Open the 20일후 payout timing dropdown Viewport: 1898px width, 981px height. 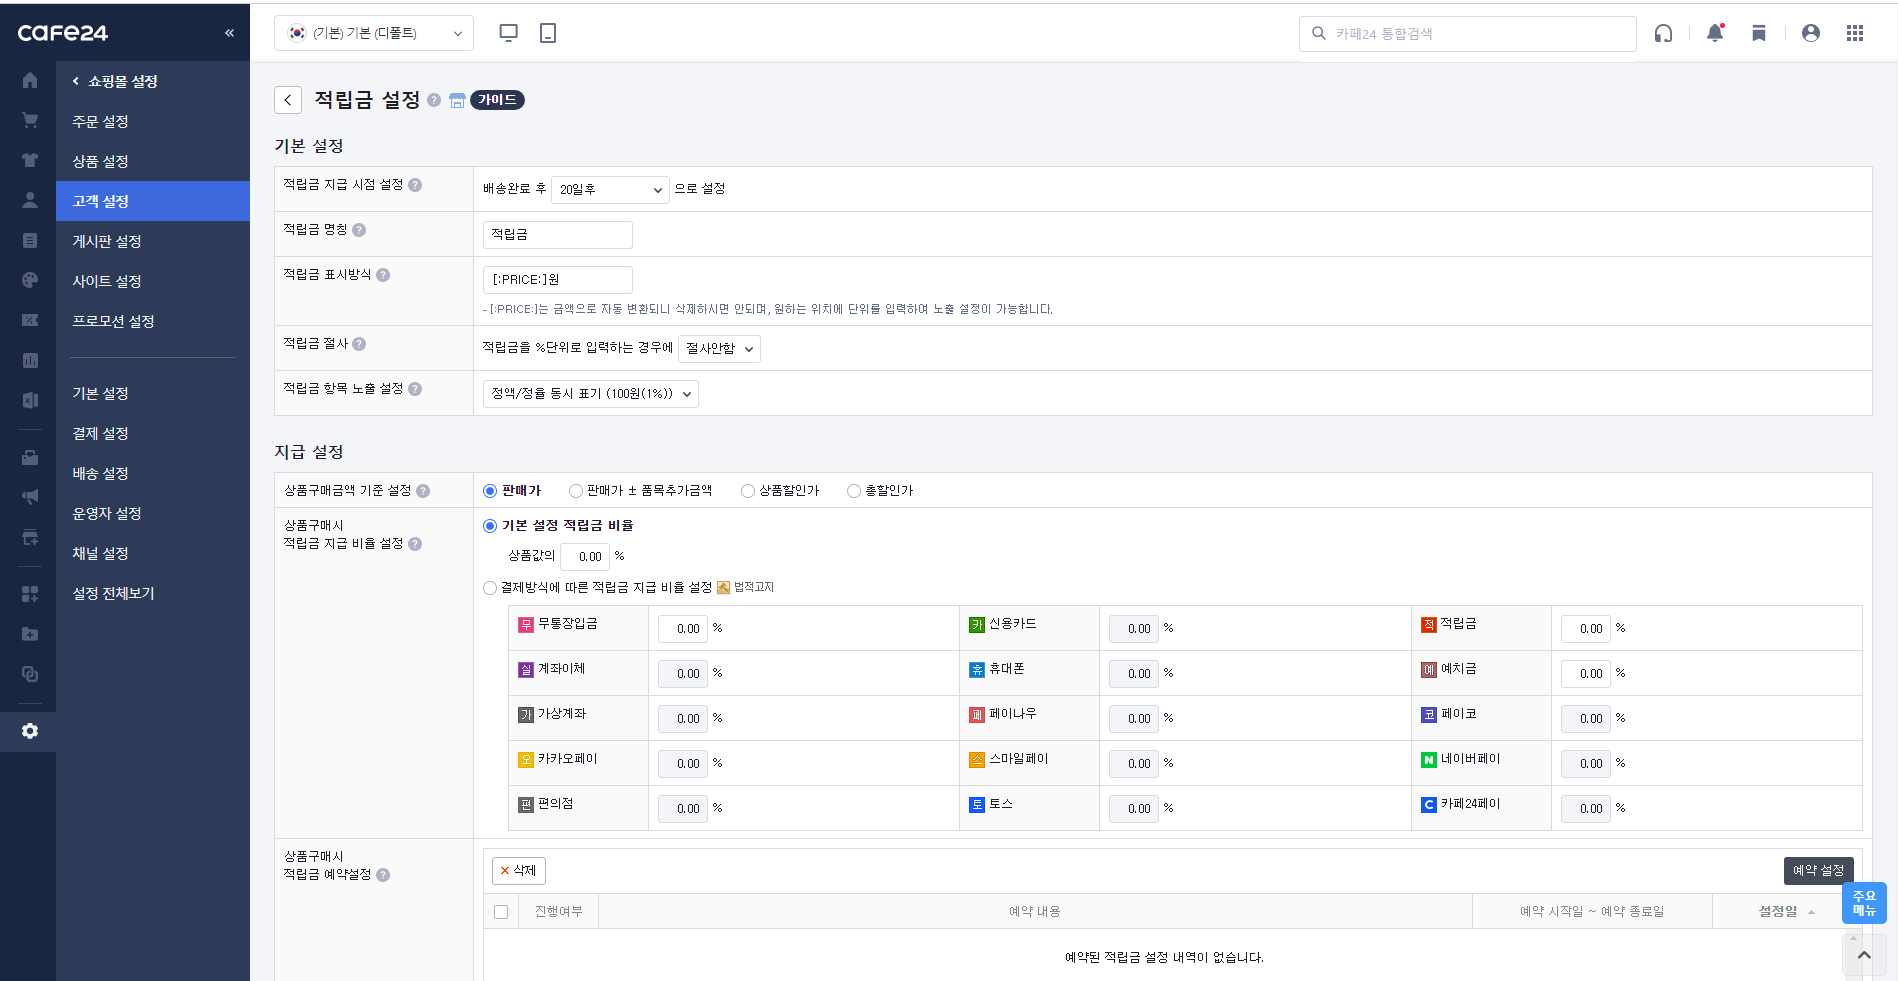click(610, 189)
